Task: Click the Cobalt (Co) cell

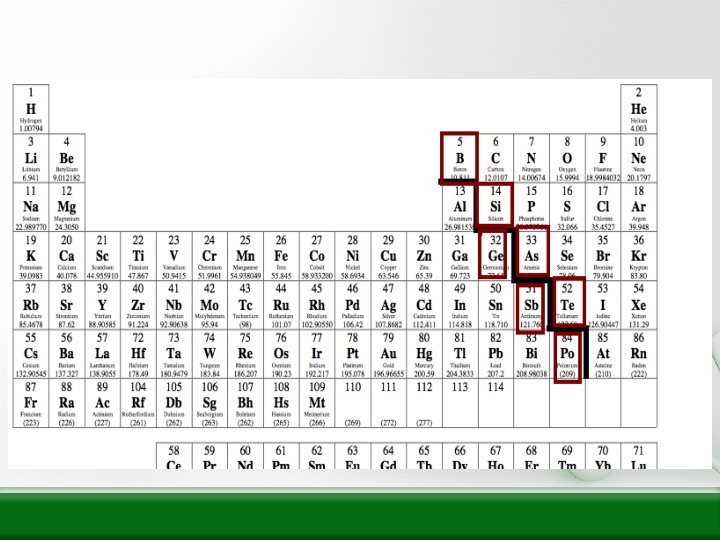Action: 317,256
